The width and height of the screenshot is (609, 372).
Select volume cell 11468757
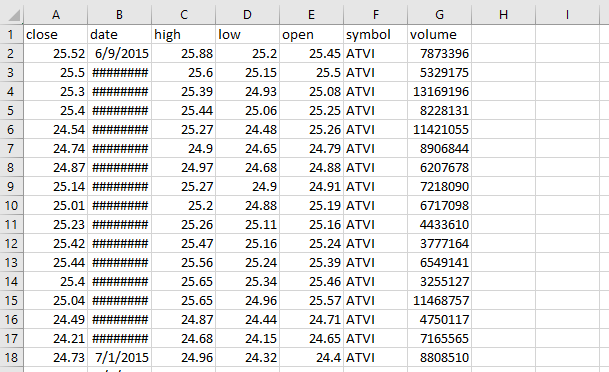(x=439, y=300)
